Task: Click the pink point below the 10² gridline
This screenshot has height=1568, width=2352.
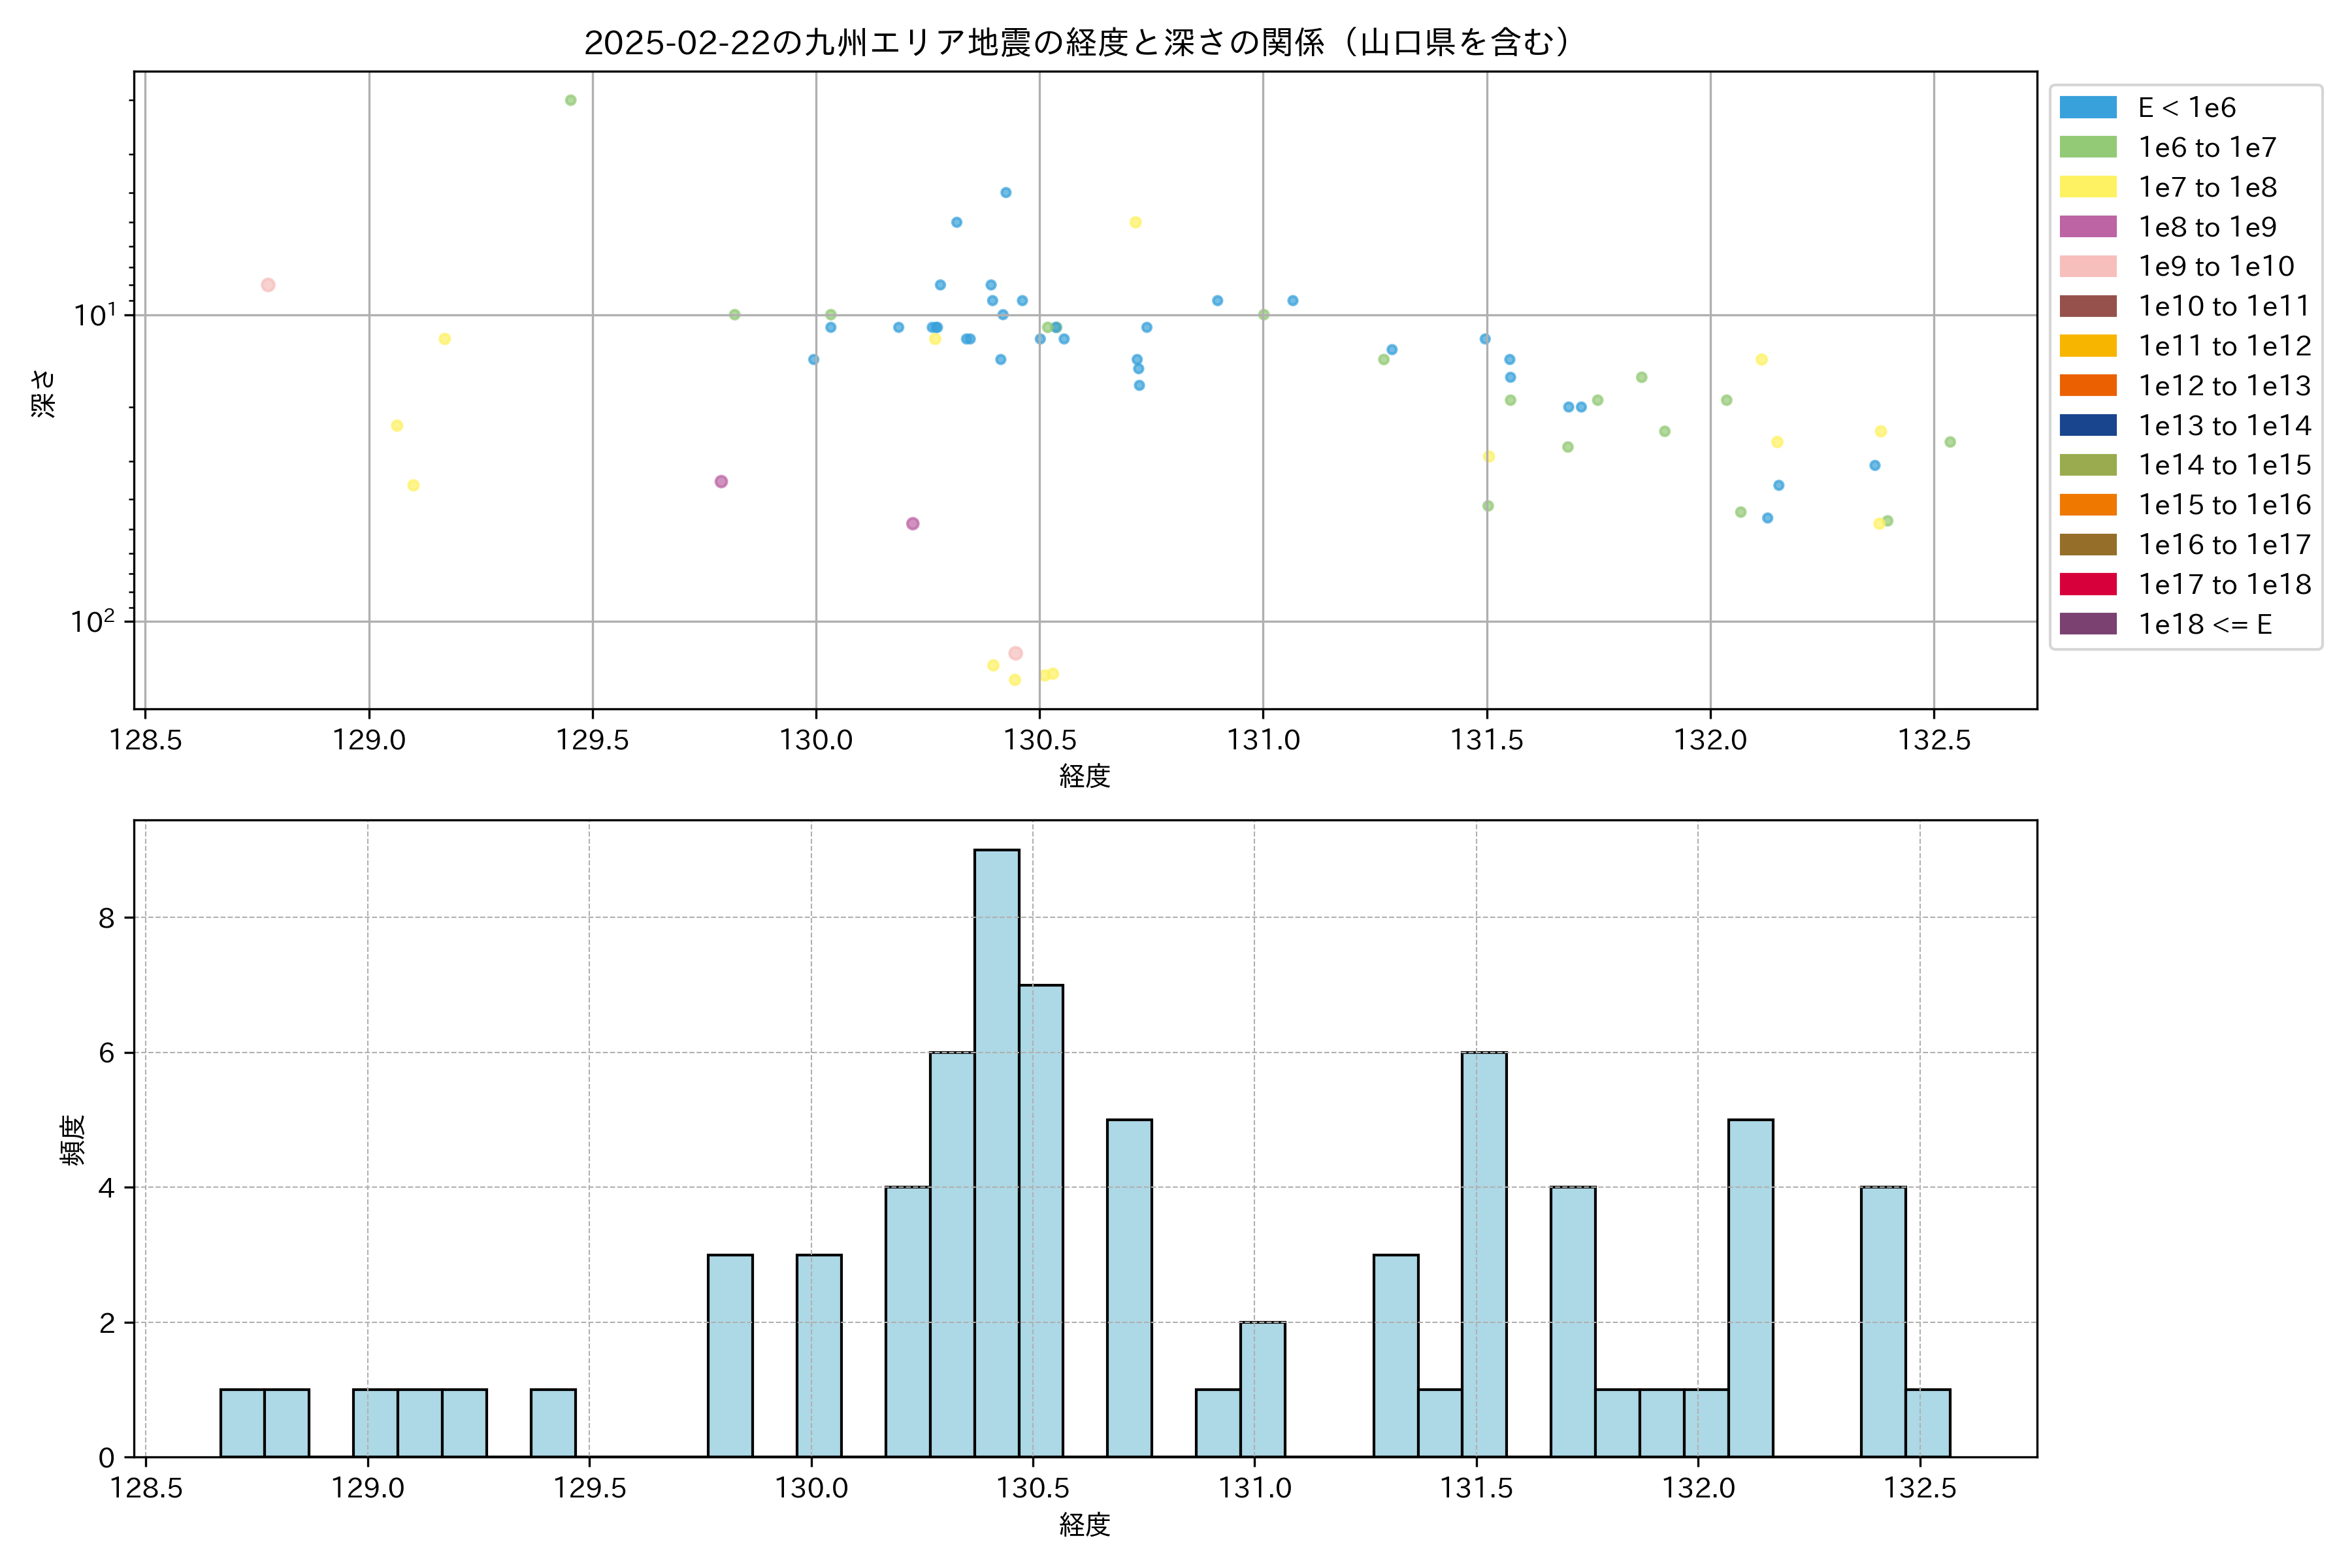Action: (x=1015, y=653)
